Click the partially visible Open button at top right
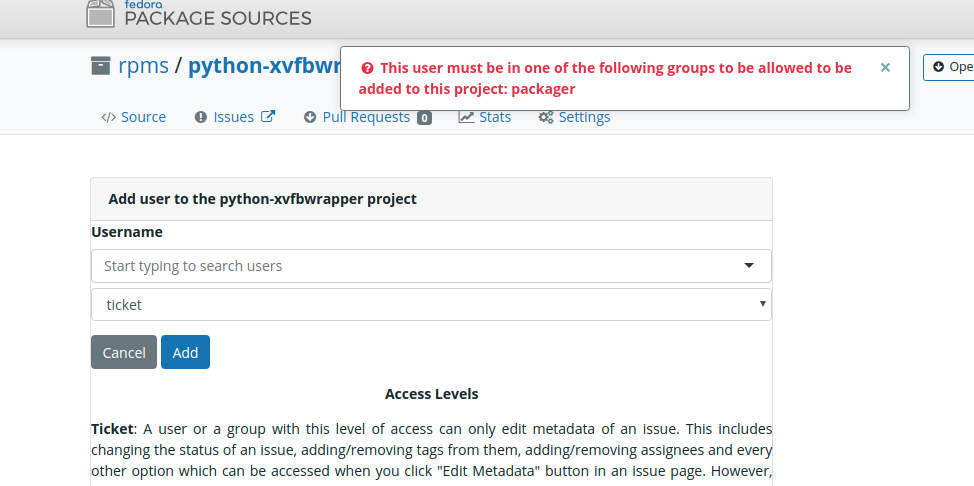 (x=949, y=67)
